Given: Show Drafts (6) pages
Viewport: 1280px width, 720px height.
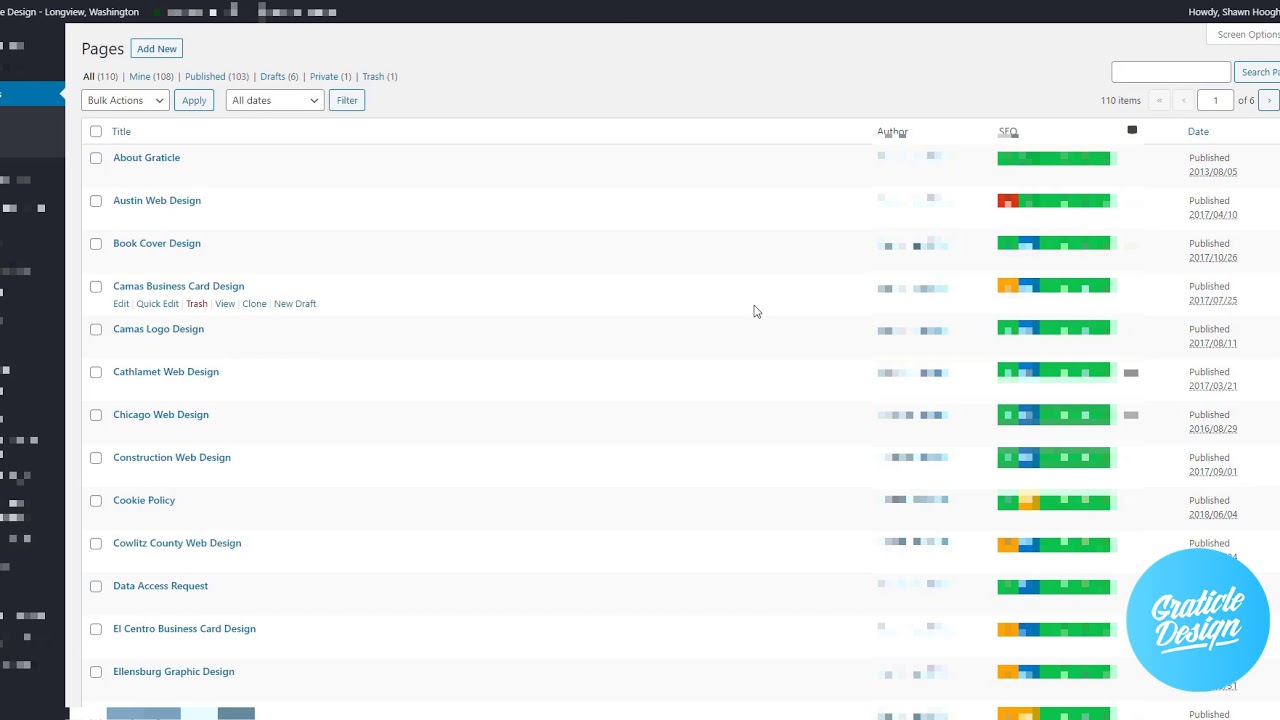Looking at the screenshot, I should [x=279, y=76].
